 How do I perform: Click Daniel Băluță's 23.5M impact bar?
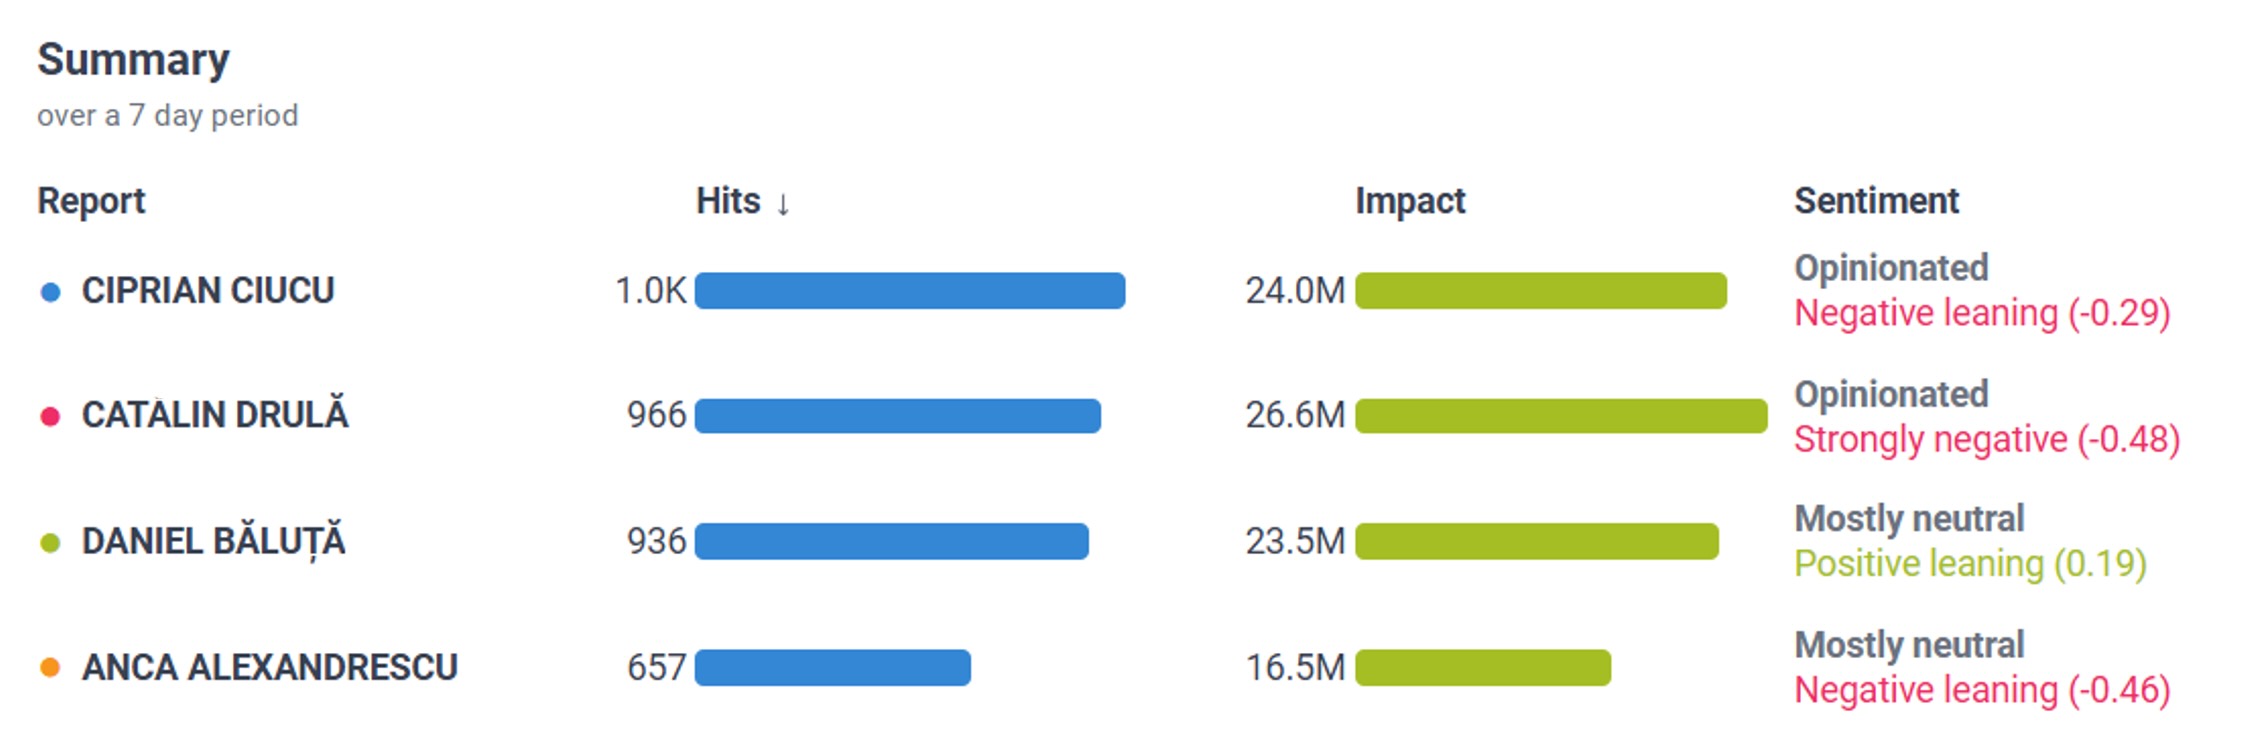tap(1536, 542)
